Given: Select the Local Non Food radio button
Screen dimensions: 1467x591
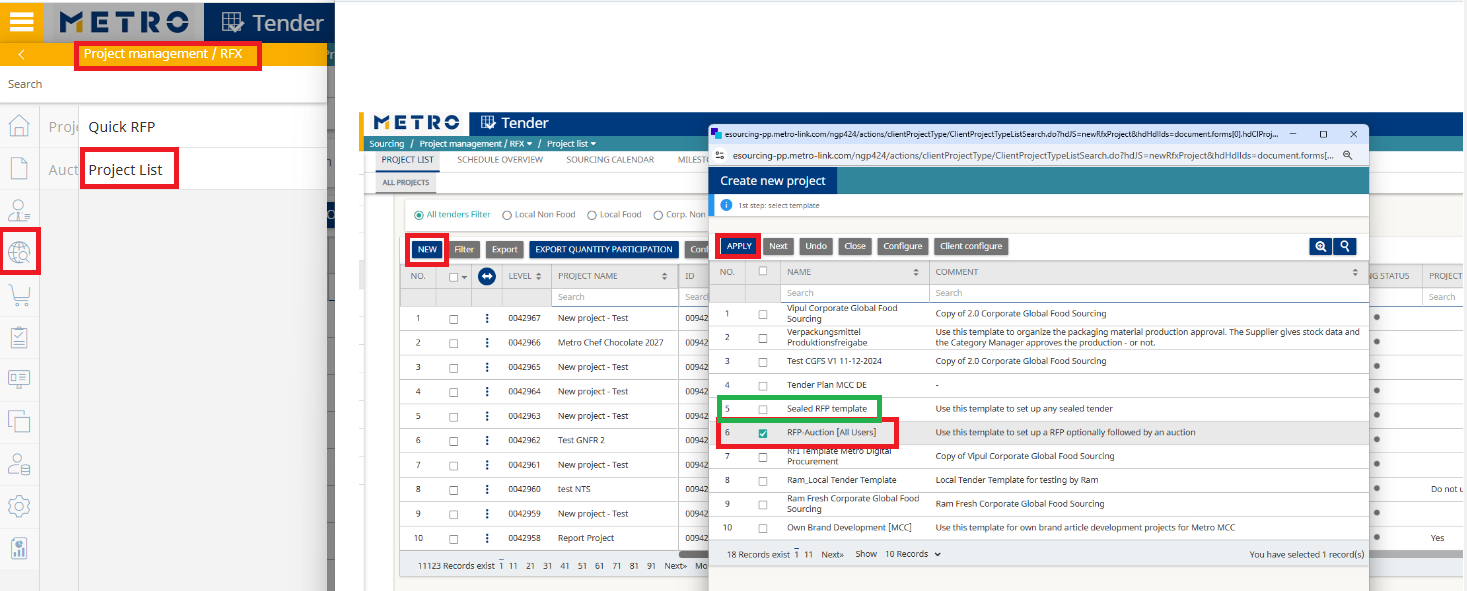Looking at the screenshot, I should (x=507, y=214).
